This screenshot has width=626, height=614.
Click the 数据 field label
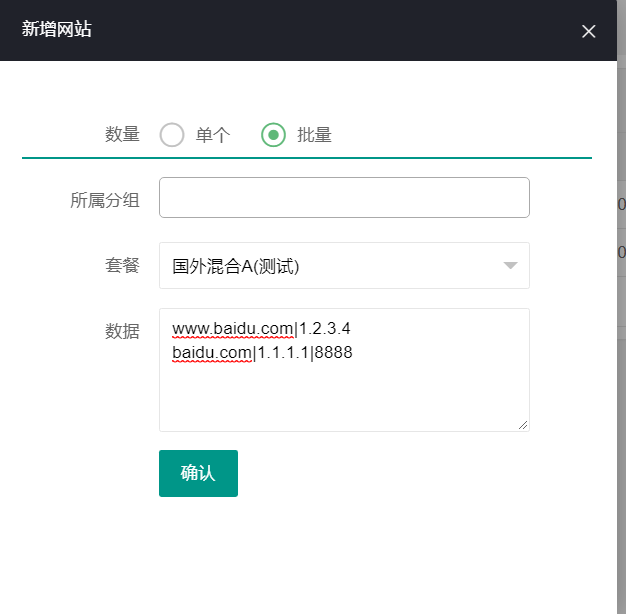click(x=122, y=331)
